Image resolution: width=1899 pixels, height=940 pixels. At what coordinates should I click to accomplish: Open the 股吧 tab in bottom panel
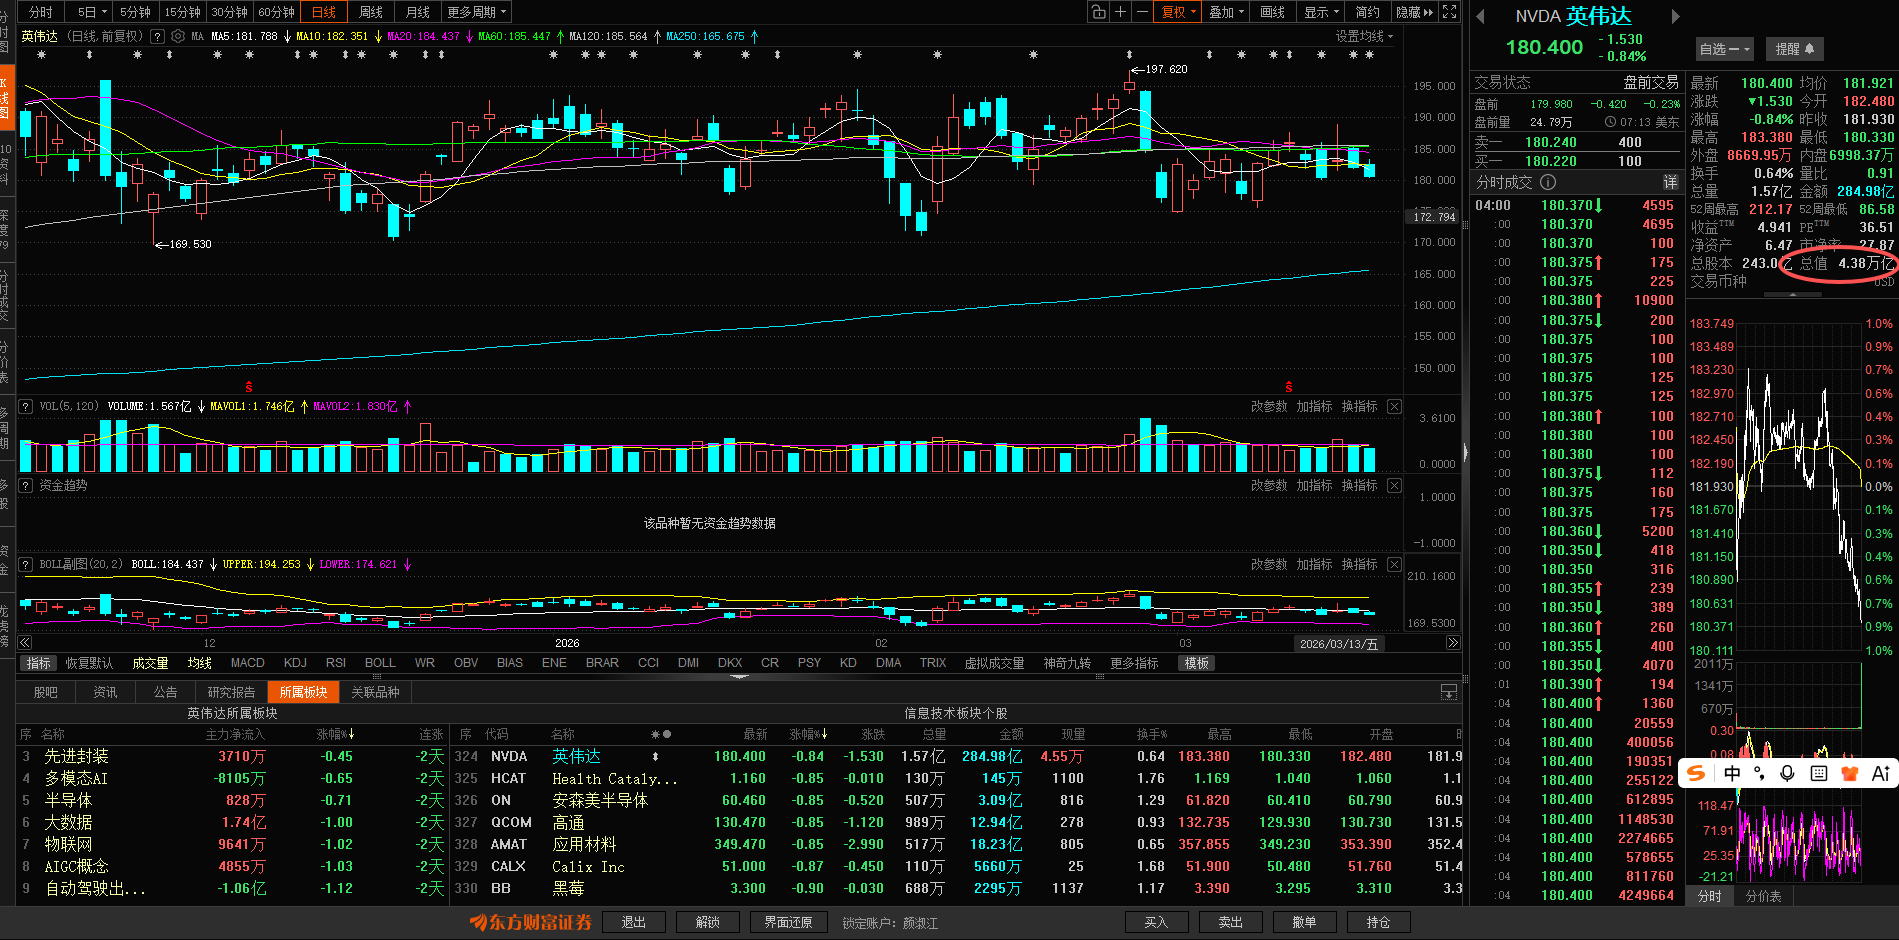(x=46, y=692)
